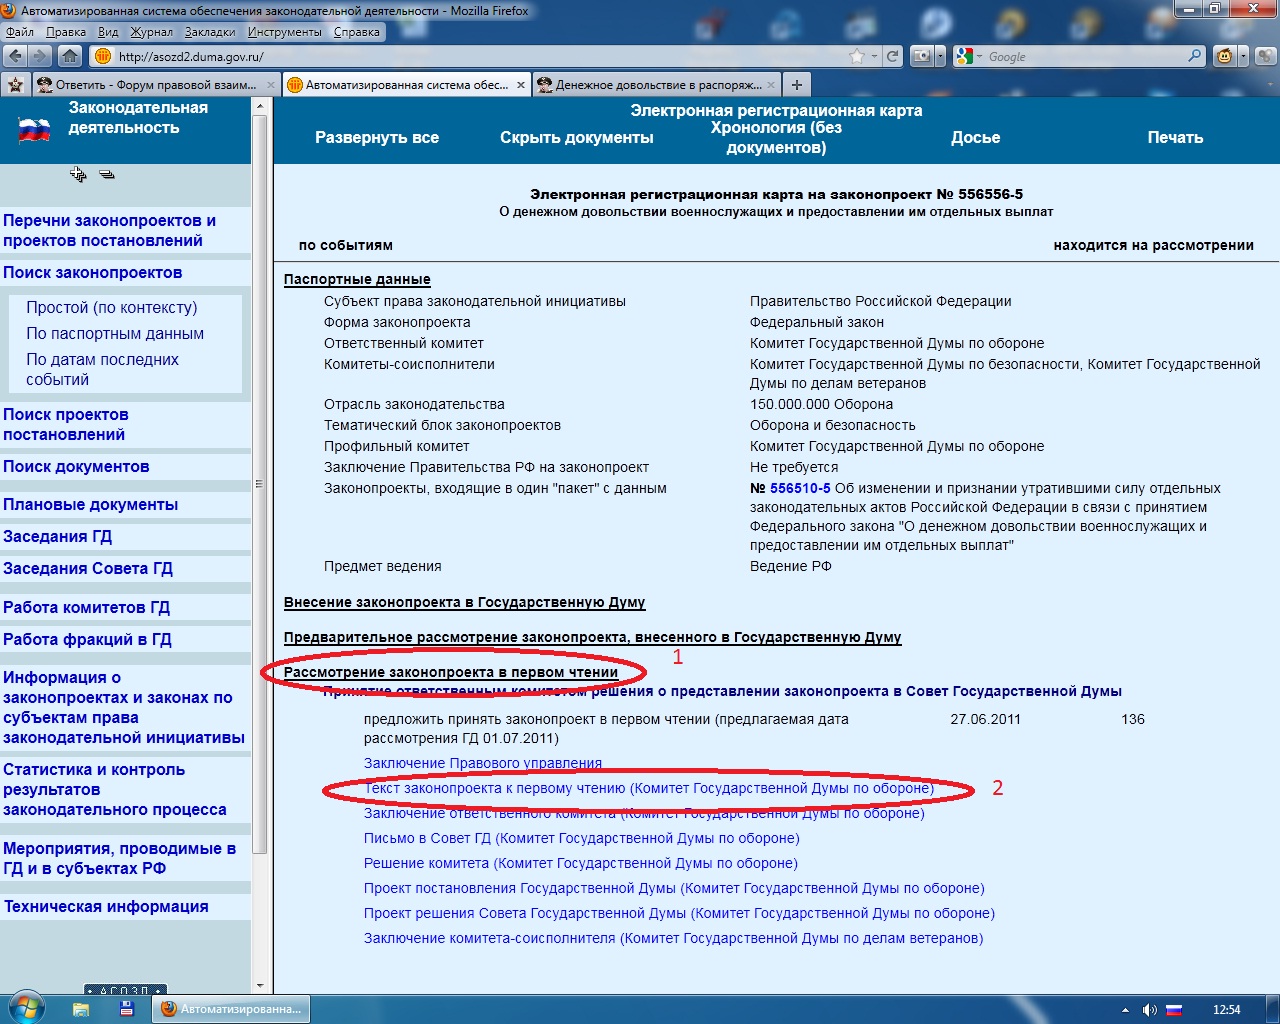Open 'Текст законопроекта к первому чтению' link
The height and width of the screenshot is (1024, 1280).
(x=648, y=788)
